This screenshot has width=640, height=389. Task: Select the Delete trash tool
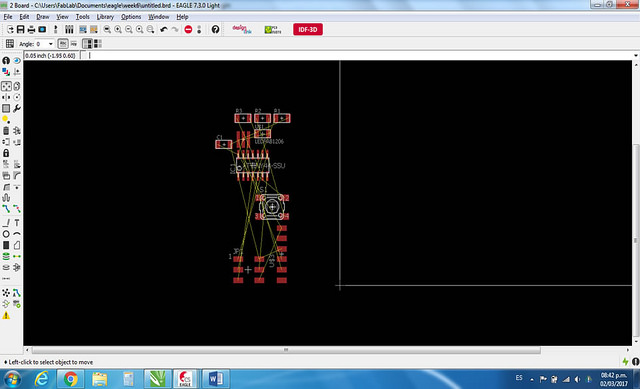6,131
